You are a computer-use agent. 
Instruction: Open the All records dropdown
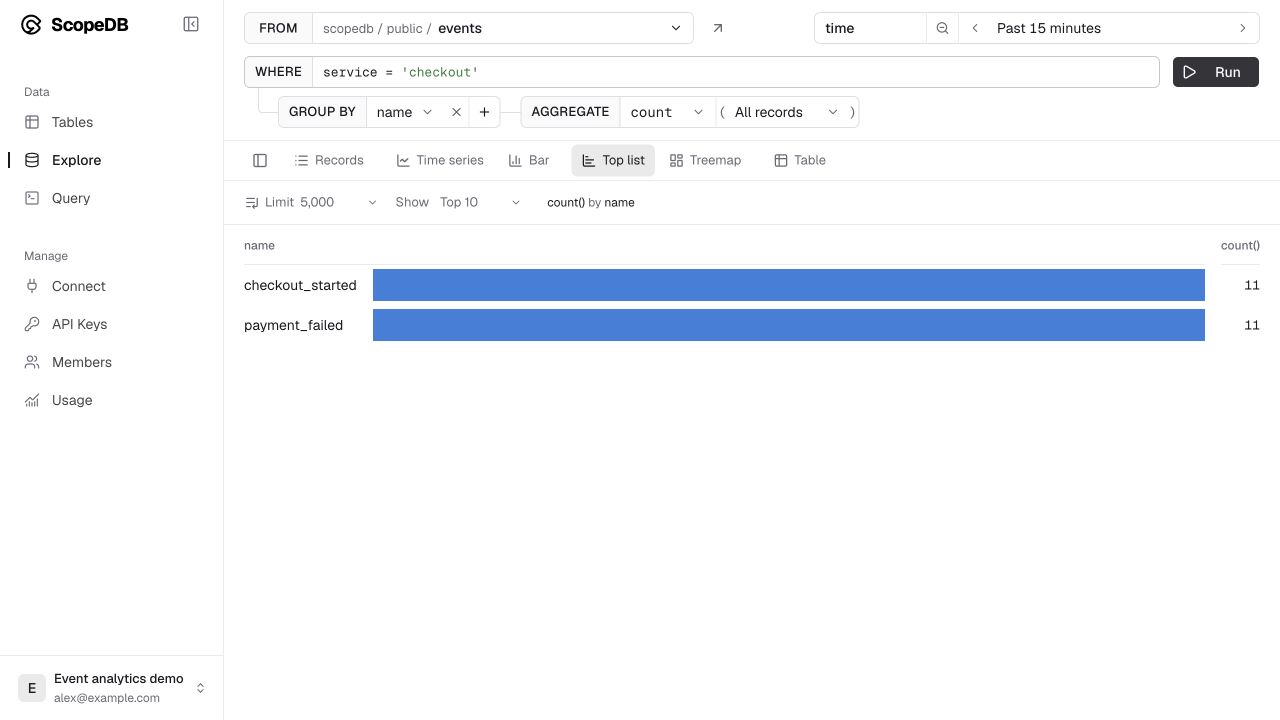tap(787, 112)
